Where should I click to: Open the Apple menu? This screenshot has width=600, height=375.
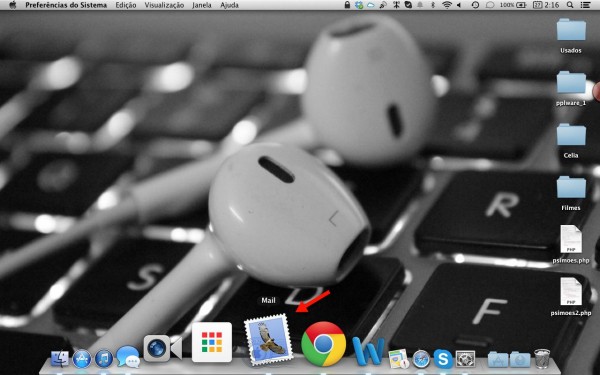[13, 5]
